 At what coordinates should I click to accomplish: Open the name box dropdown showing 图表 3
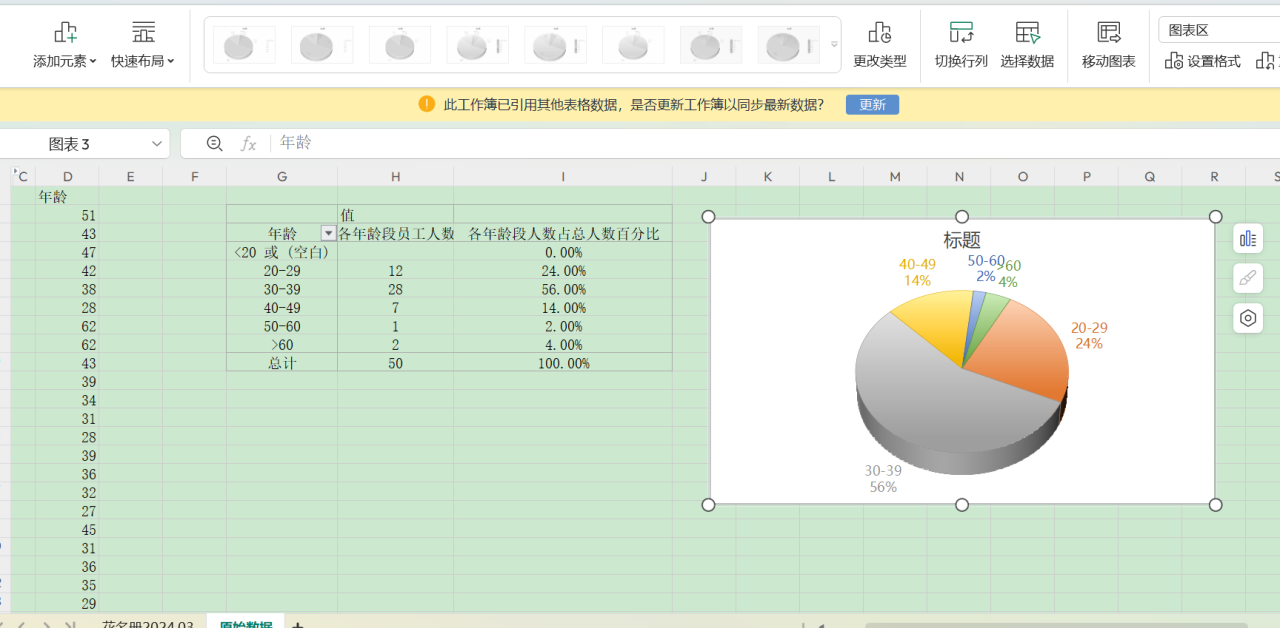157,144
